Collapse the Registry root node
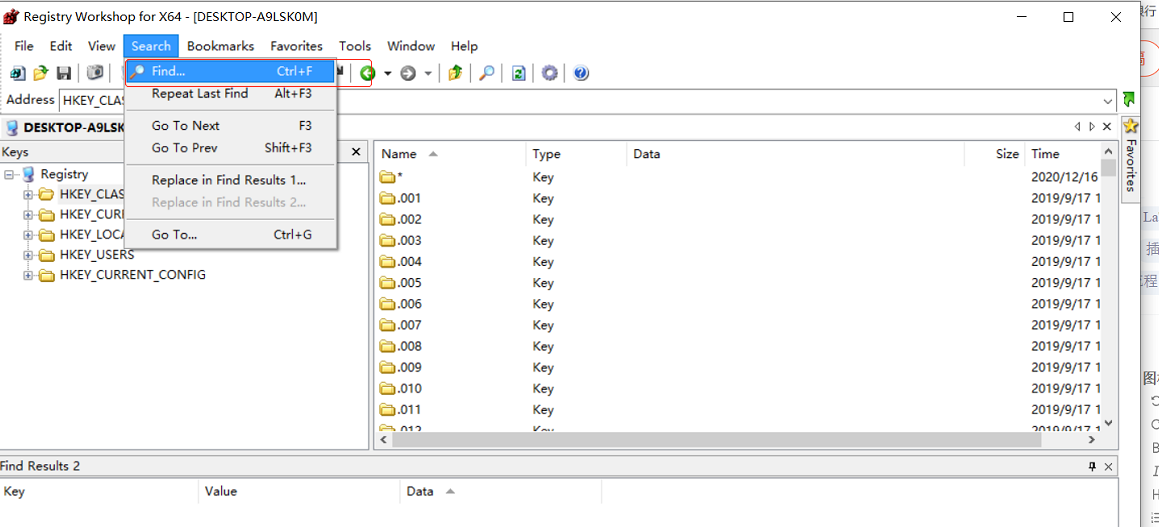 tap(9, 174)
